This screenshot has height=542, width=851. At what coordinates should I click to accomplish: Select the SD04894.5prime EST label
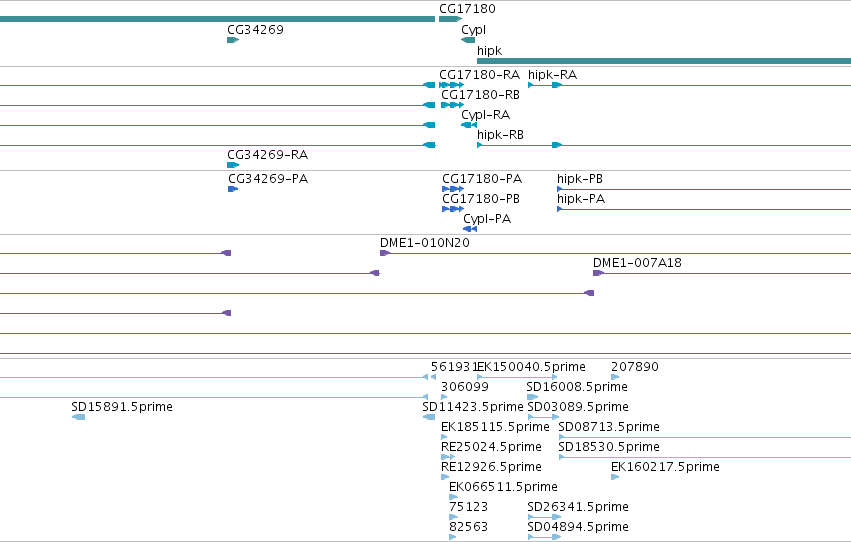click(578, 528)
